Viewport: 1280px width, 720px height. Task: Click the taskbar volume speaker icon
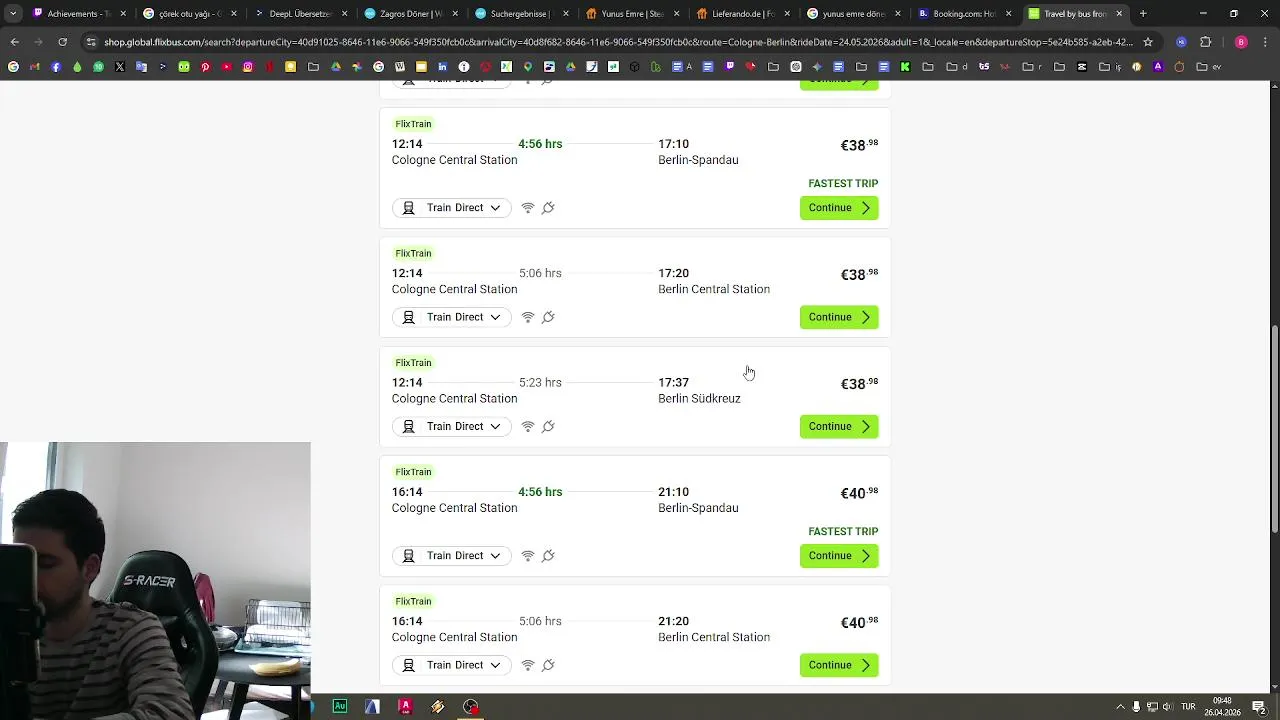point(1167,707)
